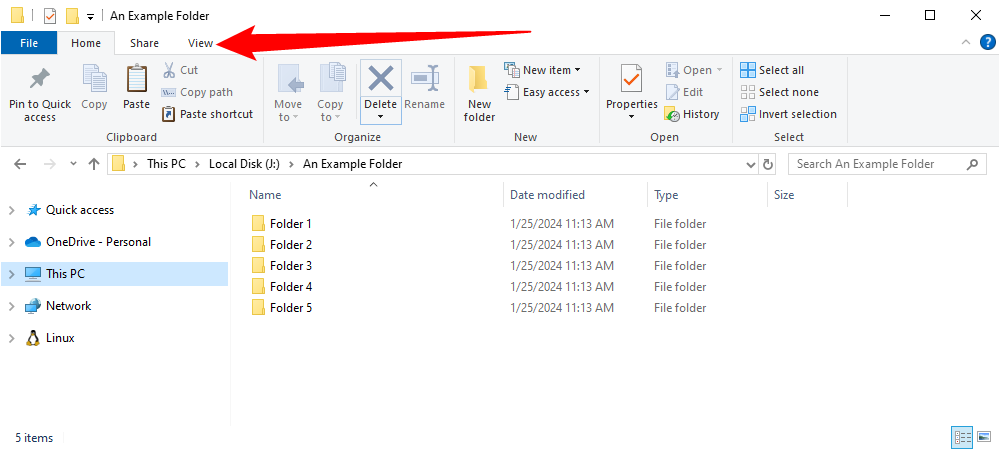The image size is (1000, 450).
Task: Create a New folder from ribbon
Action: 479,93
